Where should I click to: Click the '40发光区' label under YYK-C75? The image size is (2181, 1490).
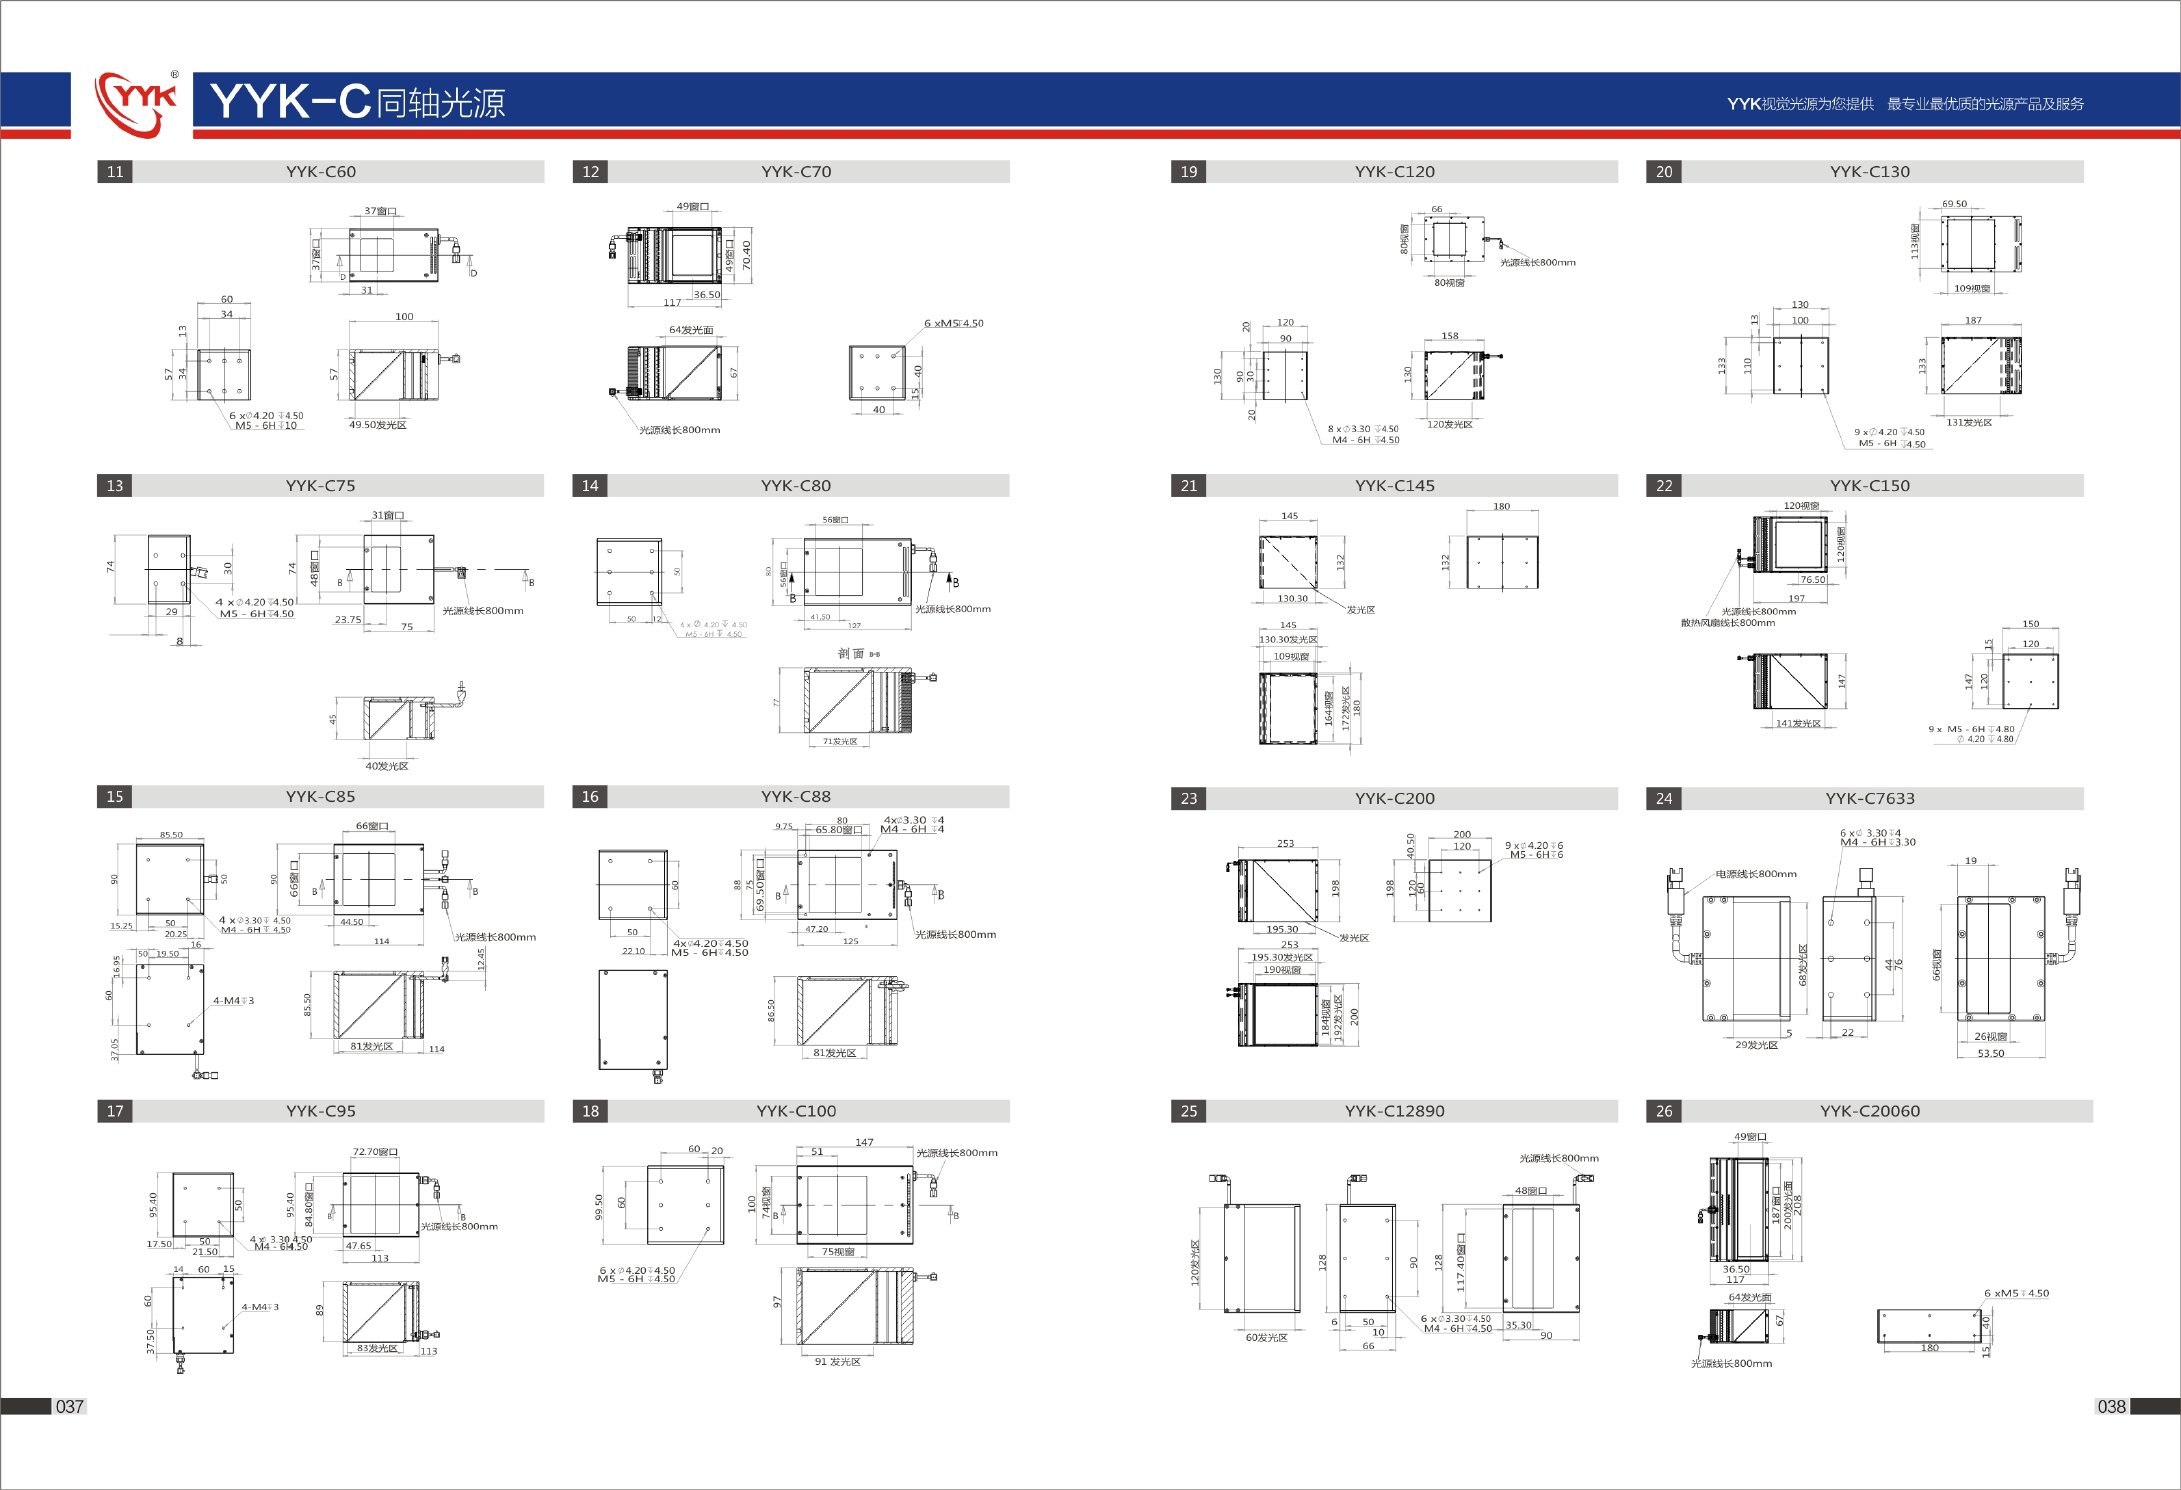click(x=387, y=767)
